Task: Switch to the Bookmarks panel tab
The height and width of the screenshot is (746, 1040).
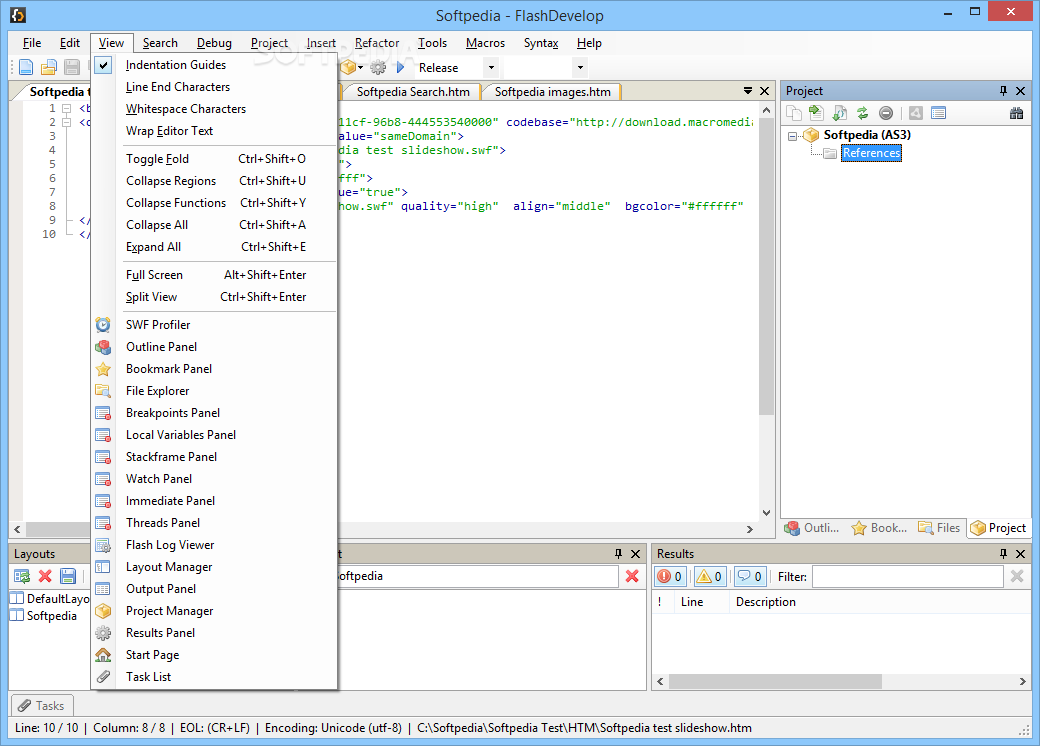Action: (879, 528)
